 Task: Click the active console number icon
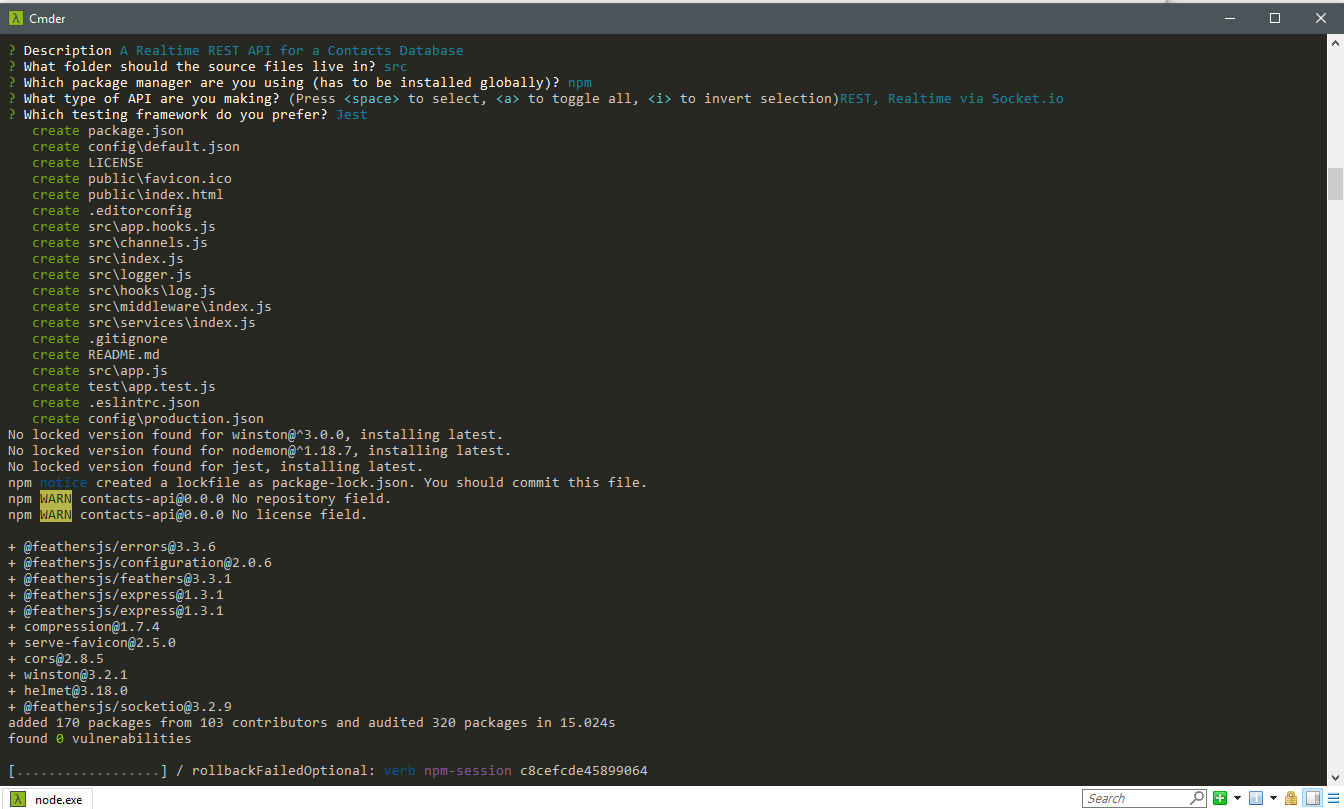pyautogui.click(x=1256, y=798)
